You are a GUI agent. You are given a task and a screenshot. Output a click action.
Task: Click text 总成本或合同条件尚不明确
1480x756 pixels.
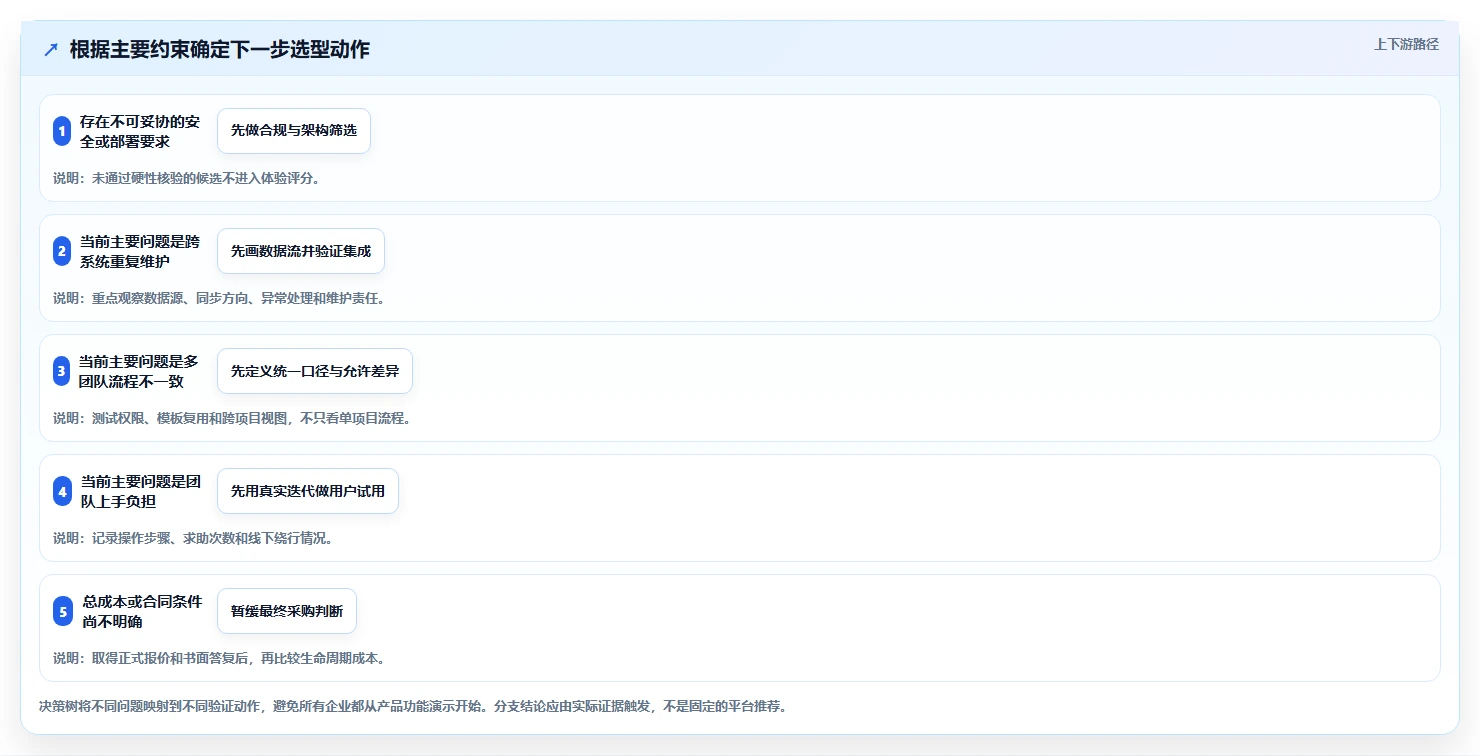[x=143, y=611]
